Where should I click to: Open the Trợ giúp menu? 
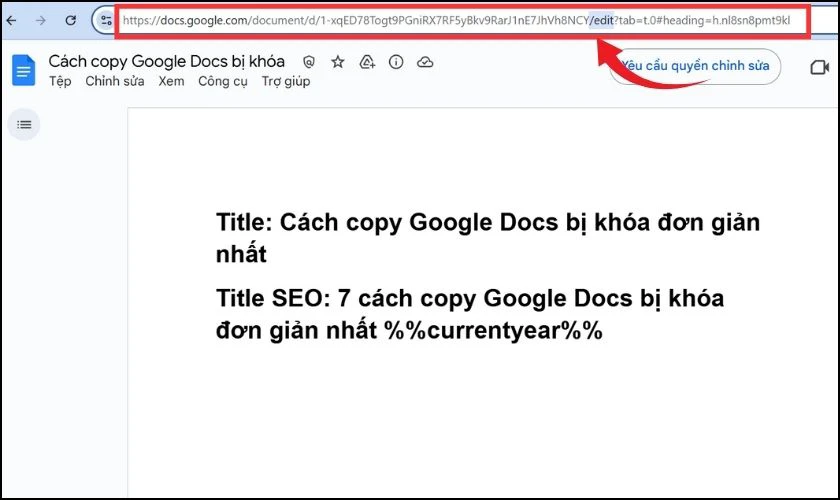286,81
